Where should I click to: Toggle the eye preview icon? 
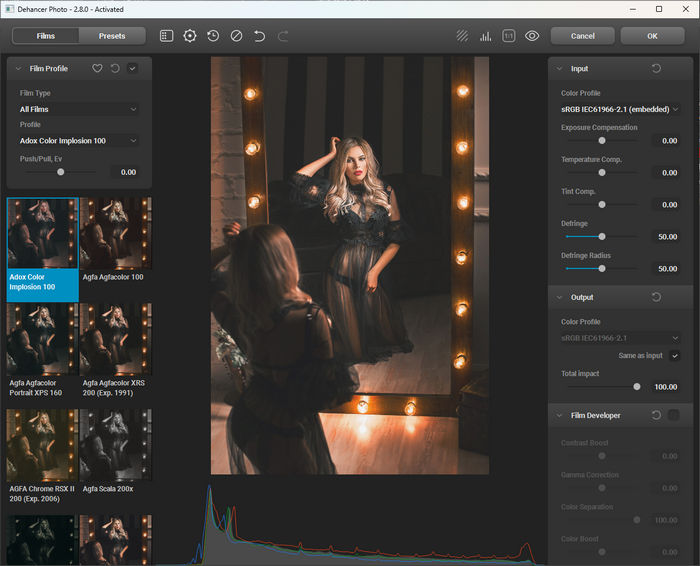pos(532,36)
